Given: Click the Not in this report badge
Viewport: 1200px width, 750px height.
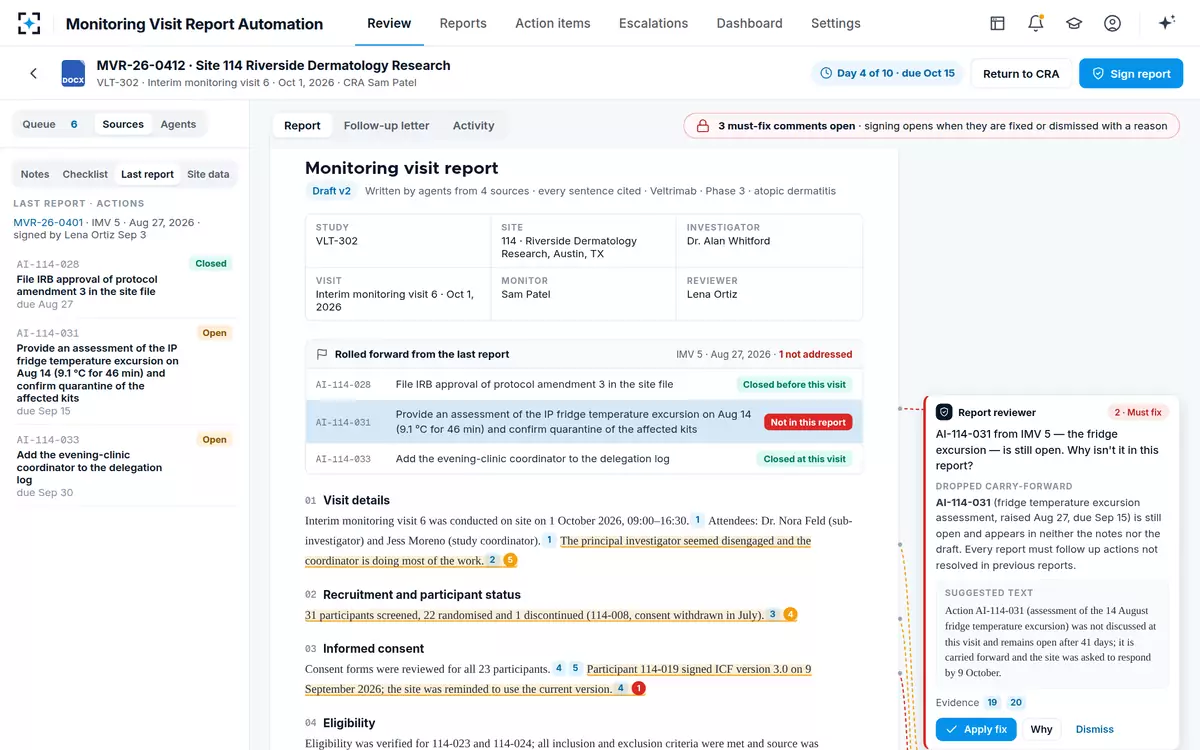Looking at the screenshot, I should tap(808, 422).
